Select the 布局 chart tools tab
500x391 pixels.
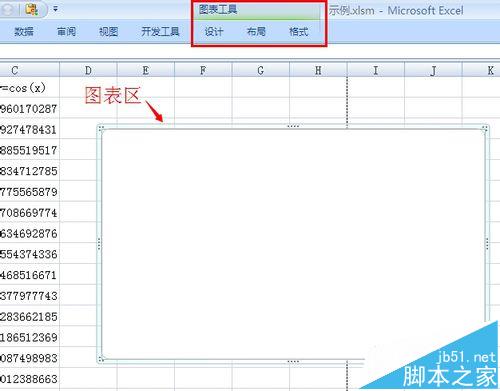point(256,32)
